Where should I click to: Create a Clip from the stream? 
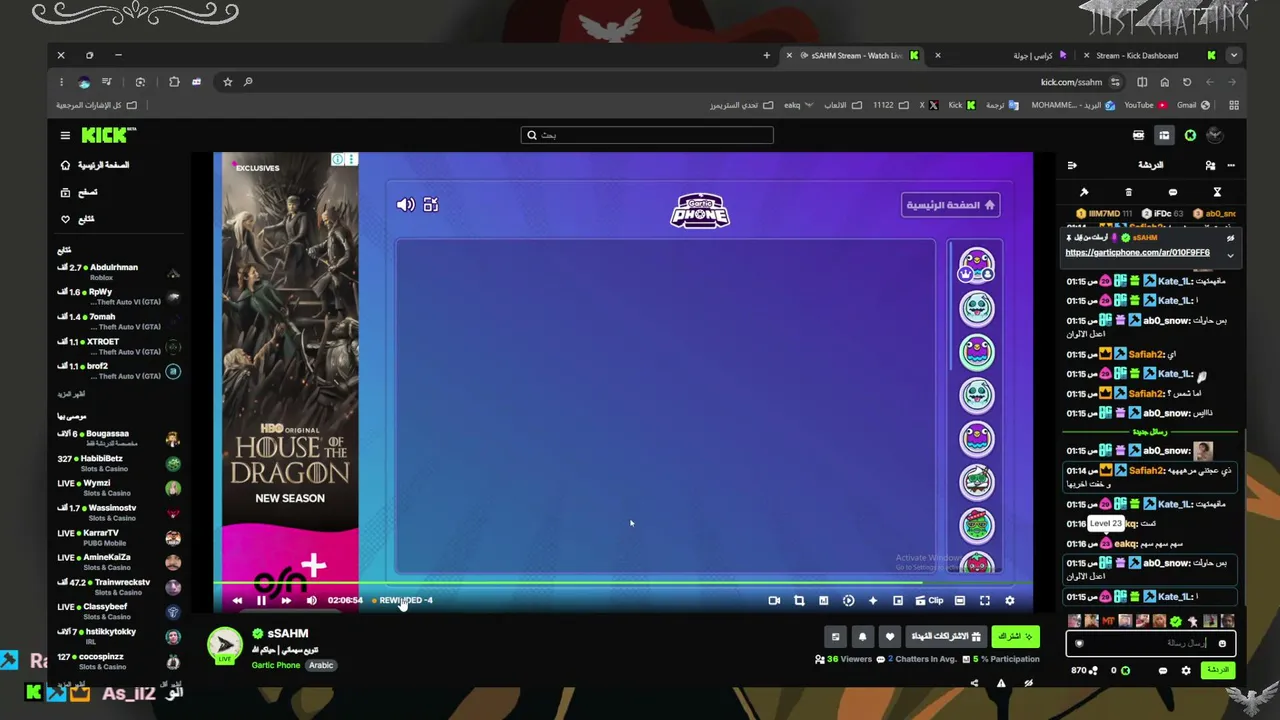click(930, 601)
